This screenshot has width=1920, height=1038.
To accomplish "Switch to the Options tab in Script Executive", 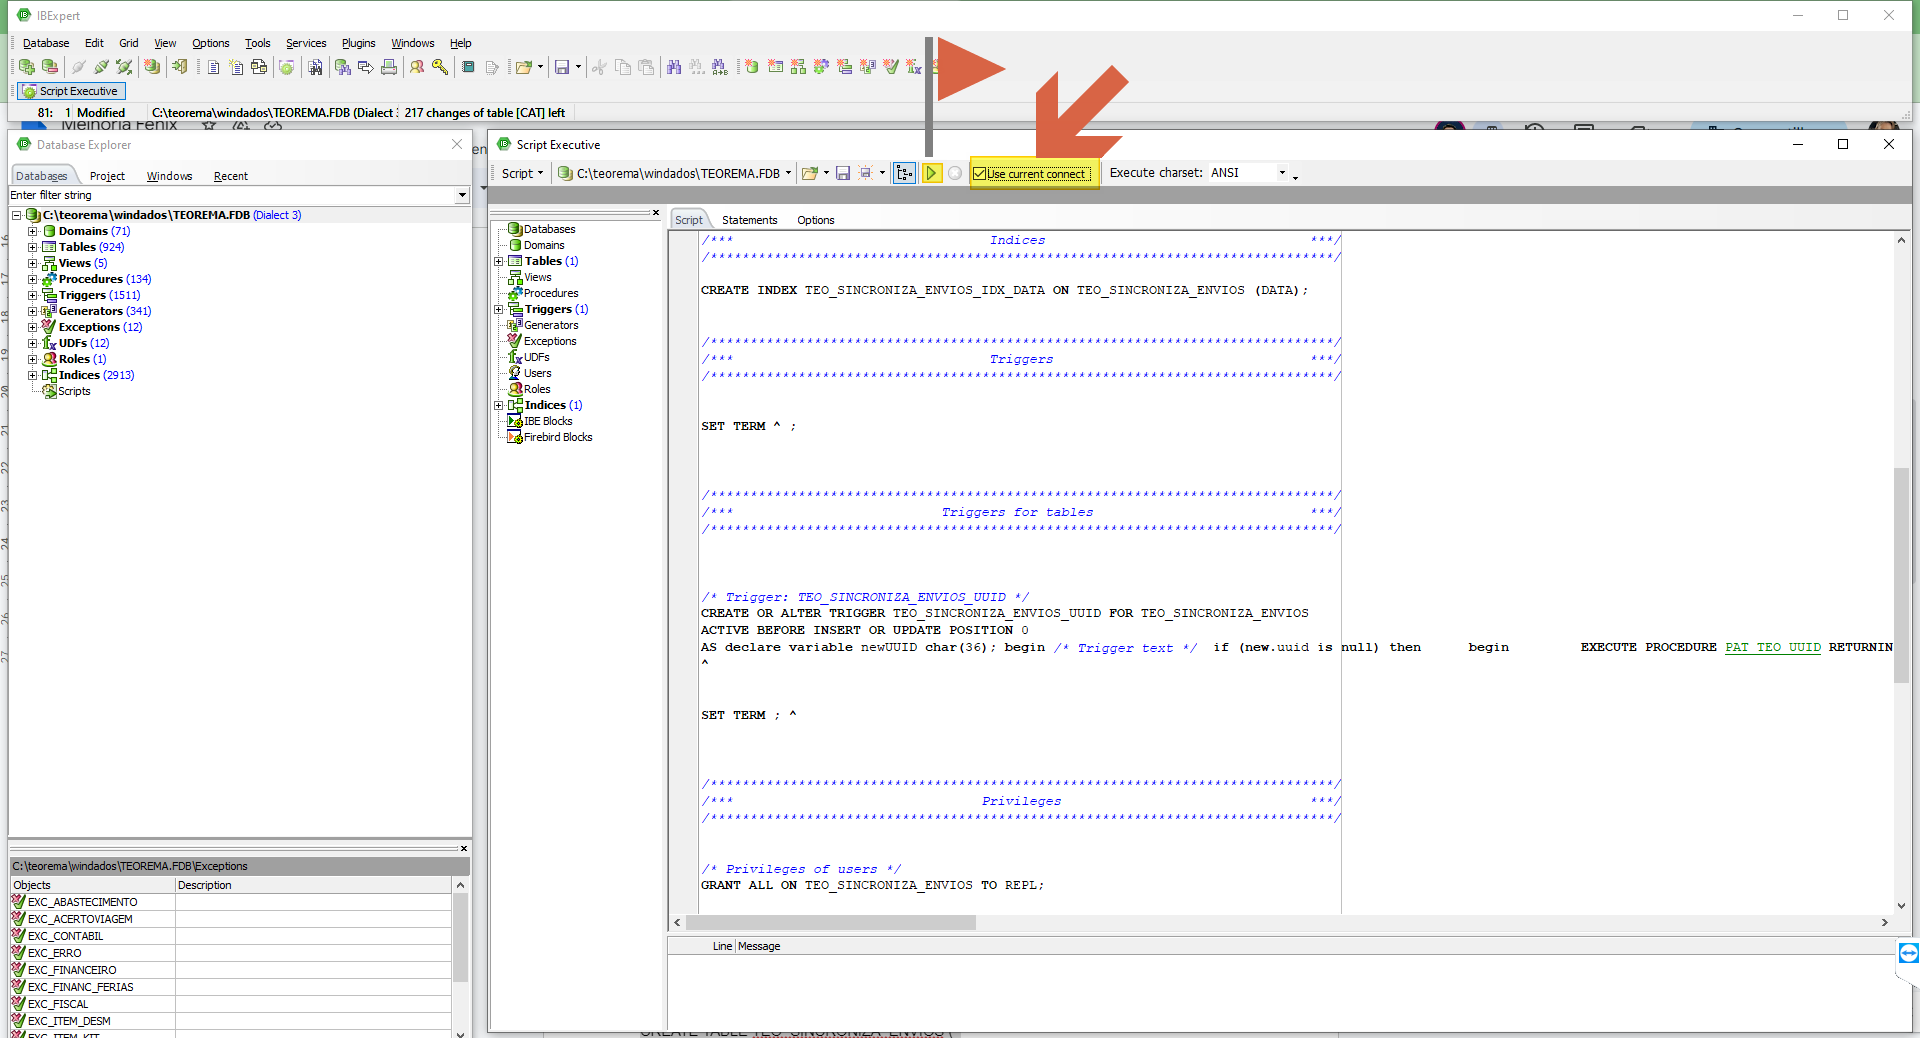I will (815, 220).
